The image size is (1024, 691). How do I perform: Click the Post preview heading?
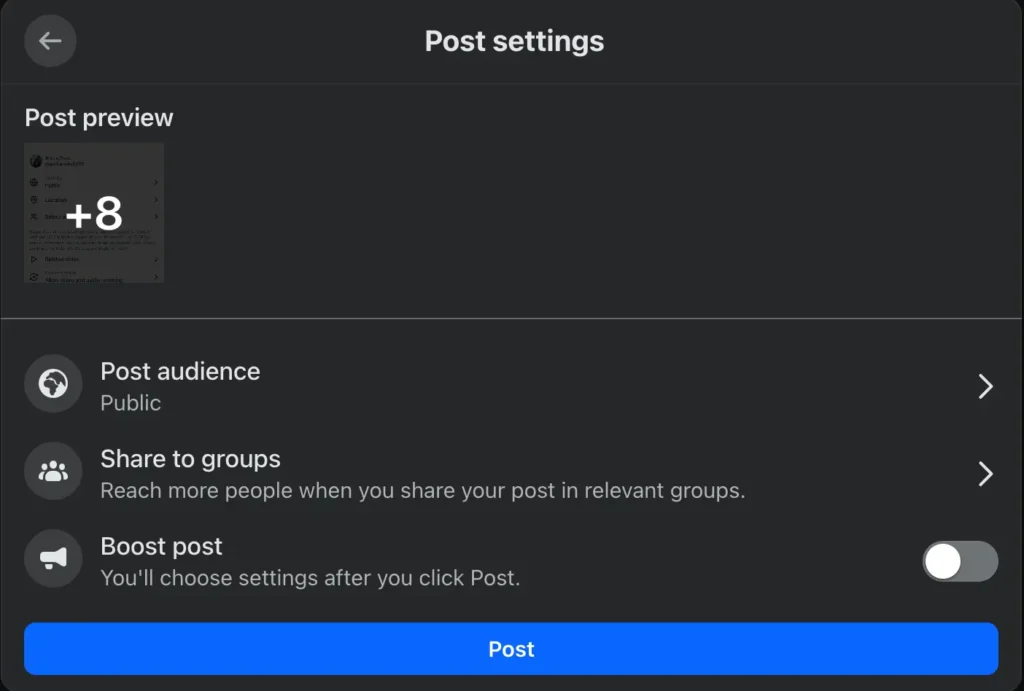coord(99,118)
